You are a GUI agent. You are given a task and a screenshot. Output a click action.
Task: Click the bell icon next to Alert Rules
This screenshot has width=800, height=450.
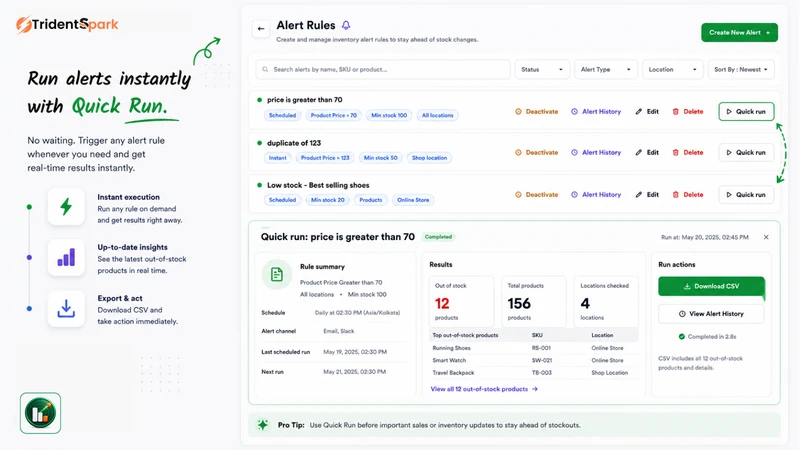click(346, 25)
